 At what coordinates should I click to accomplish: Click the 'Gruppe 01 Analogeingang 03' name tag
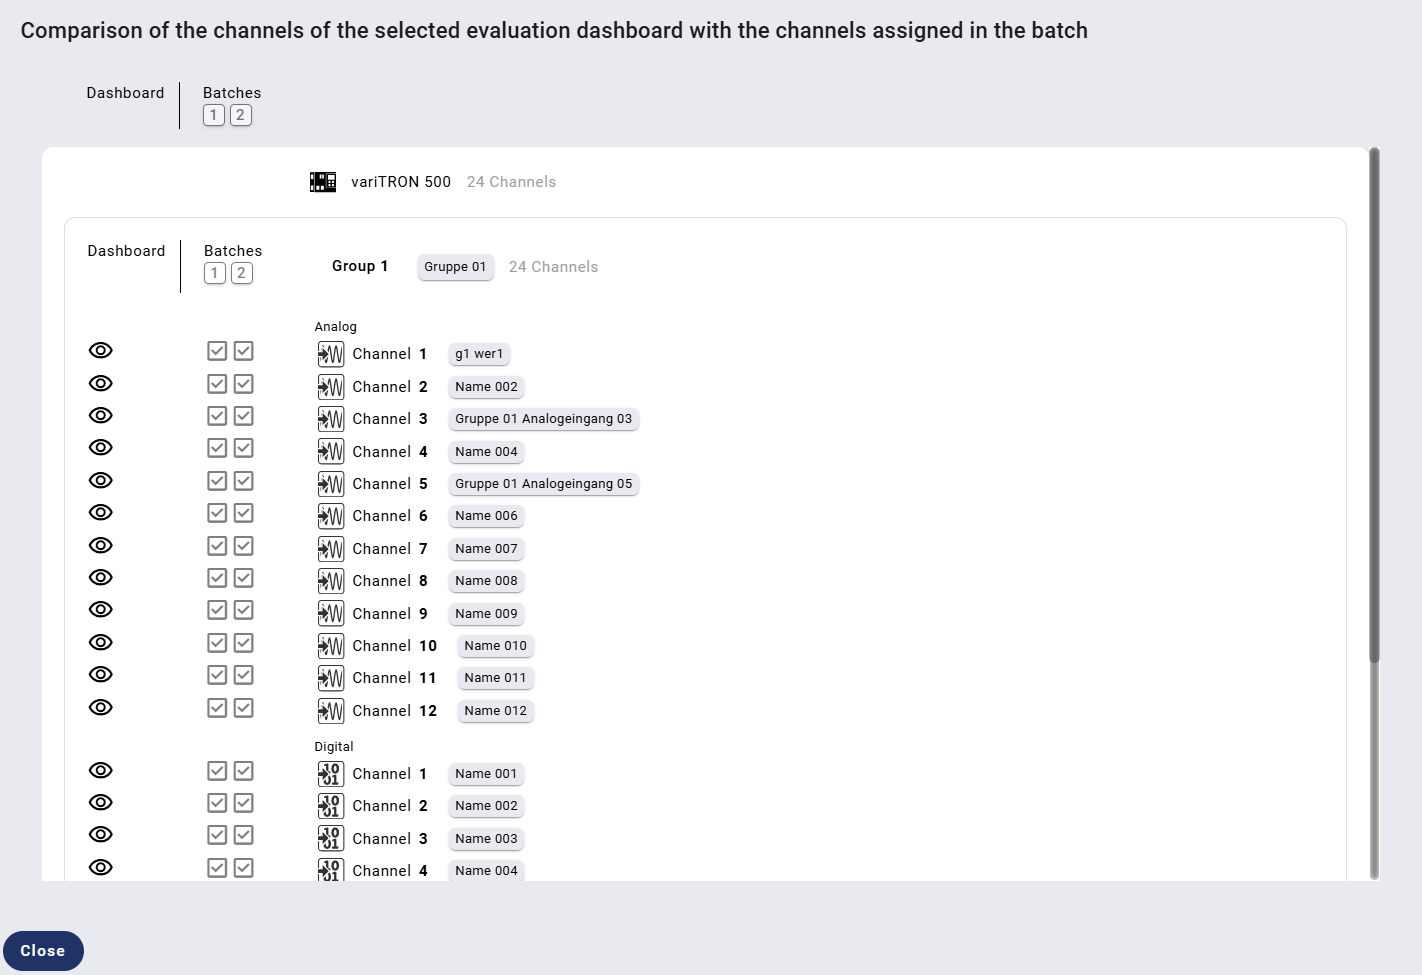coord(543,419)
